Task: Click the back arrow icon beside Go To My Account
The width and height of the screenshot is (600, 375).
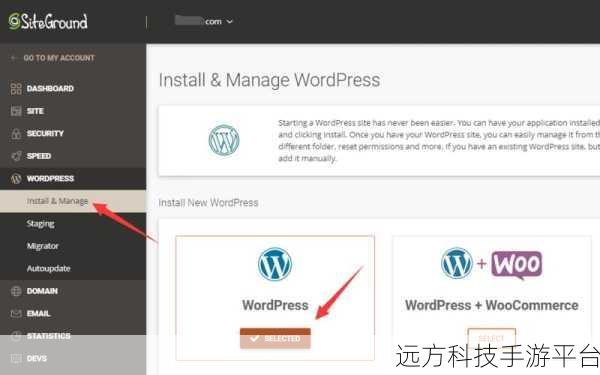Action: [14, 58]
